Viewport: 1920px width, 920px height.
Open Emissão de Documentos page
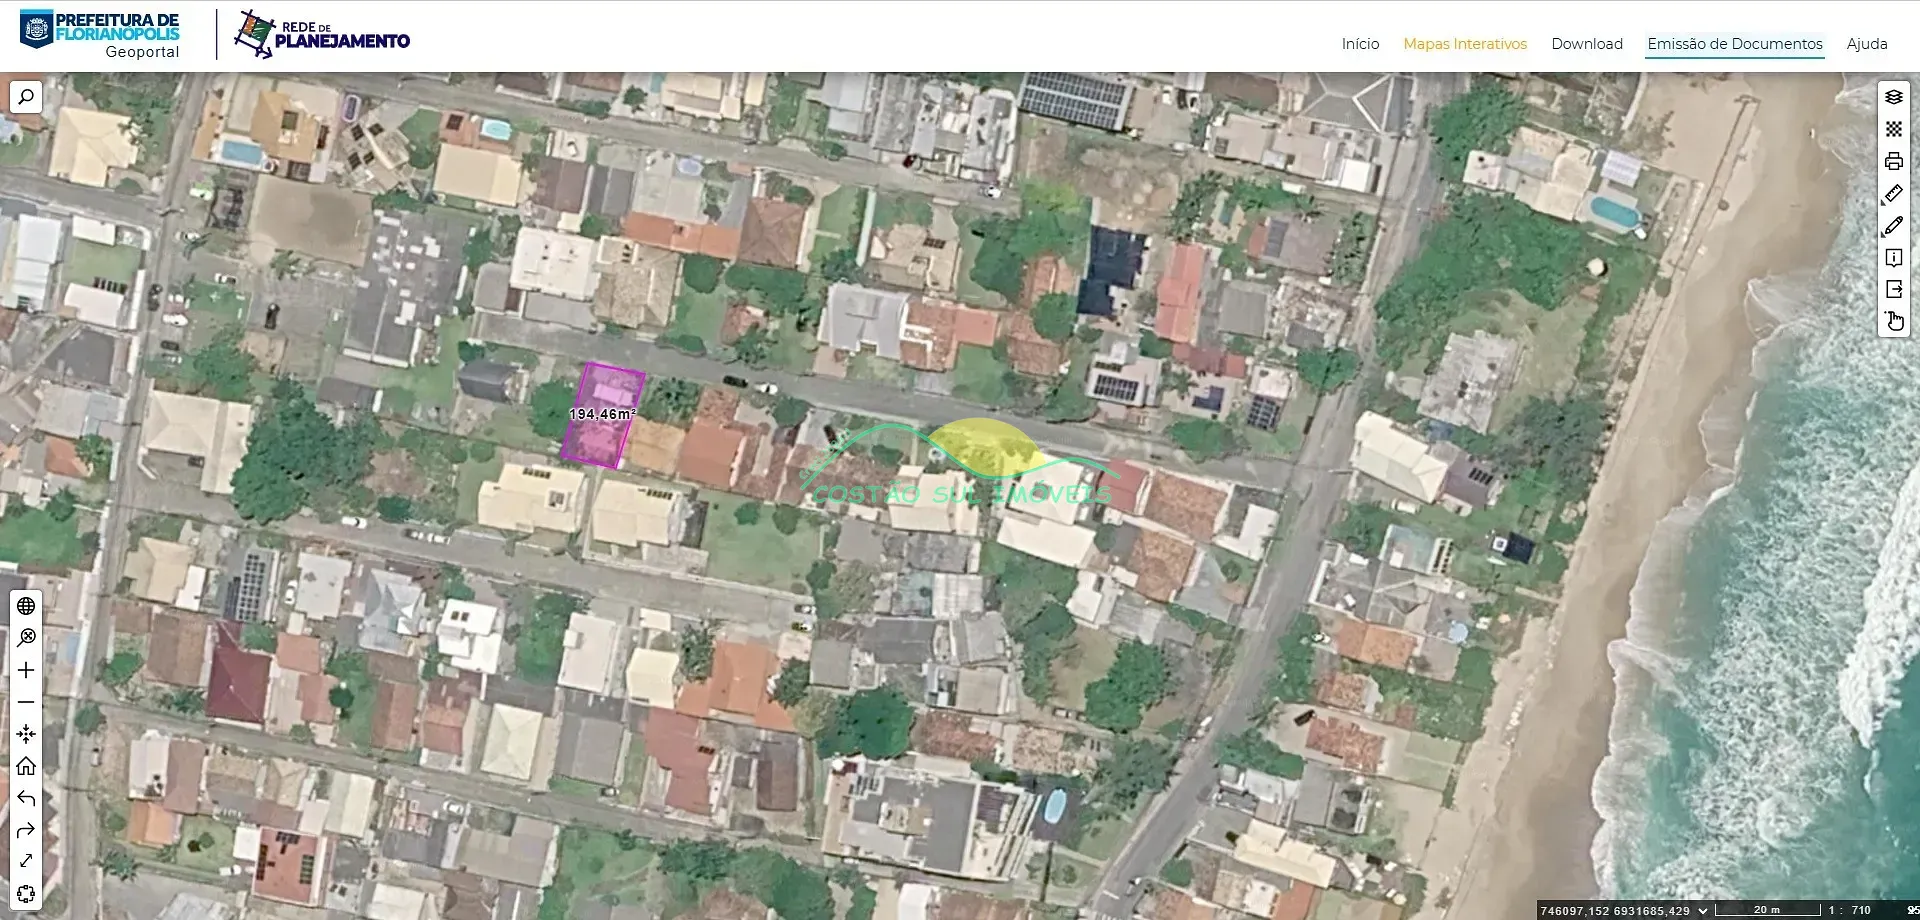point(1735,44)
